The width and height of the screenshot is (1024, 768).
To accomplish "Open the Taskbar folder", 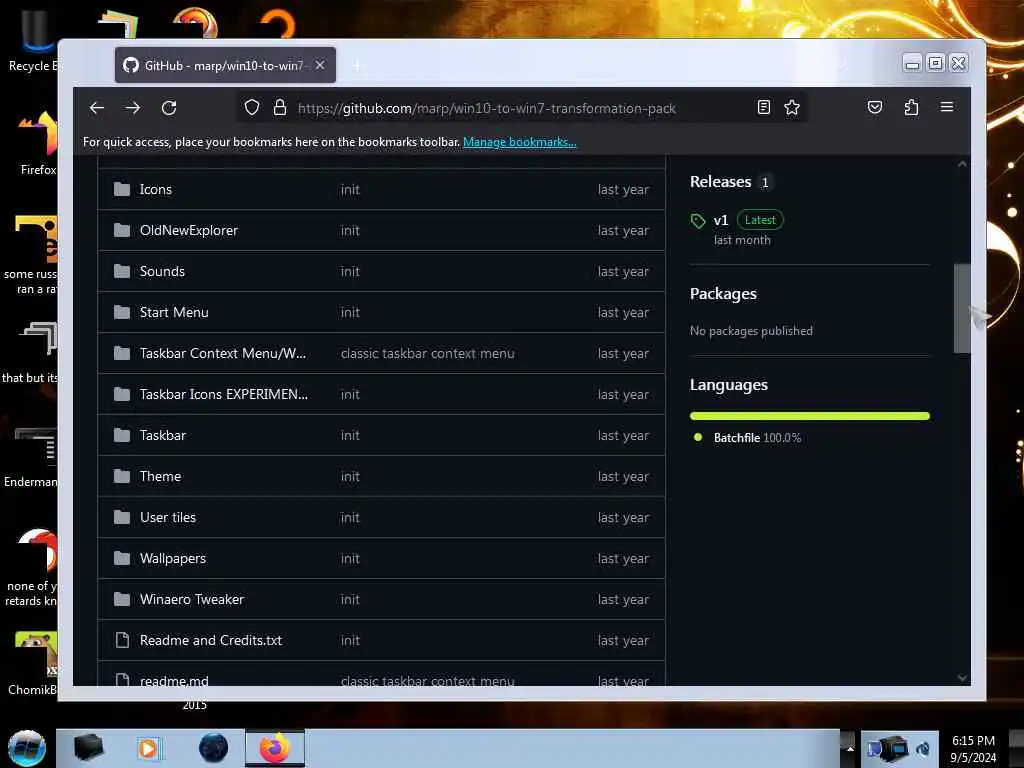I will click(163, 436).
